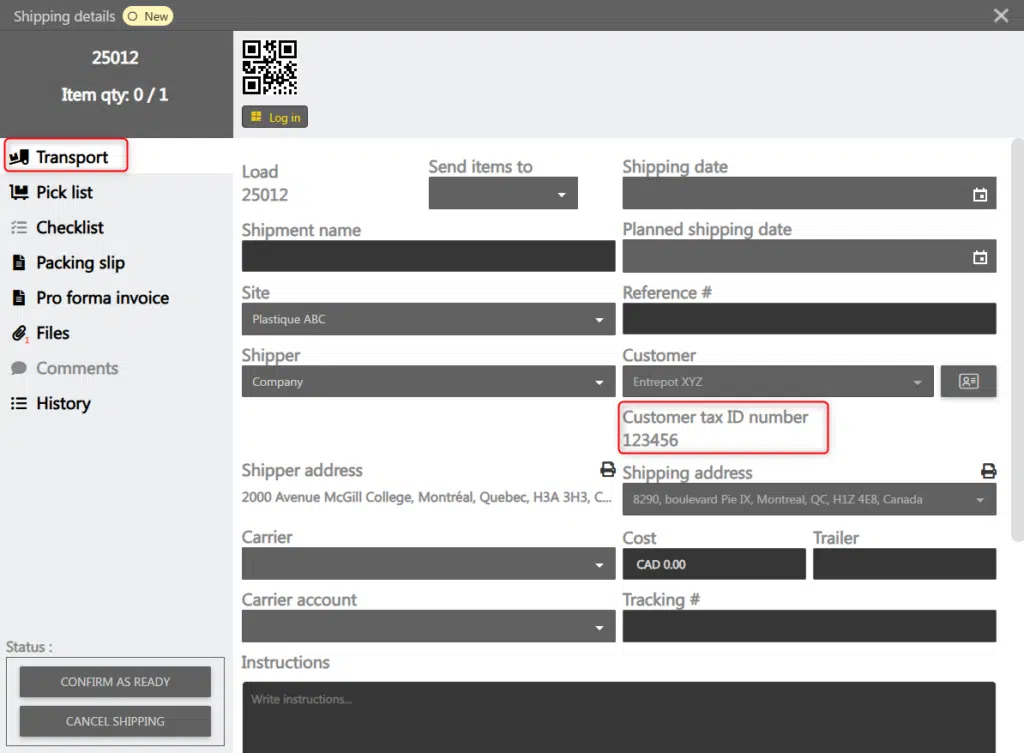Close the Shipping details window
Screen dimensions: 1024x753
point(1001,15)
